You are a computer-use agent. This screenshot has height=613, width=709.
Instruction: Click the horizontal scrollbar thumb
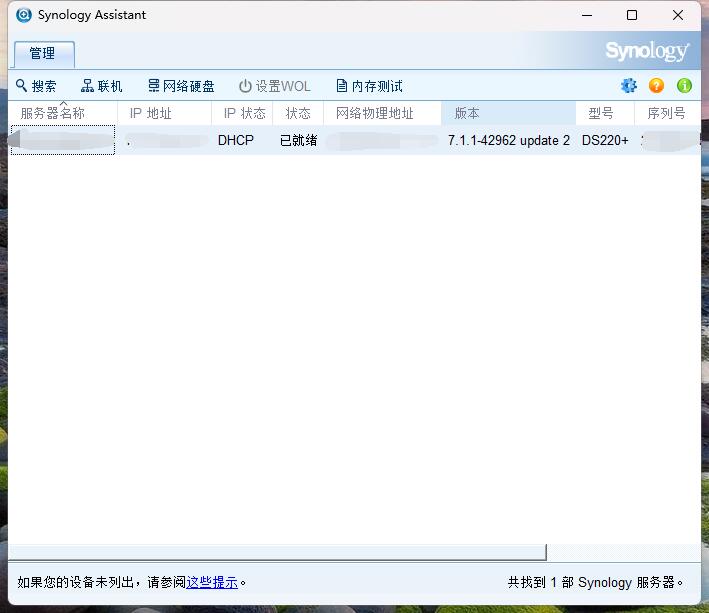277,552
